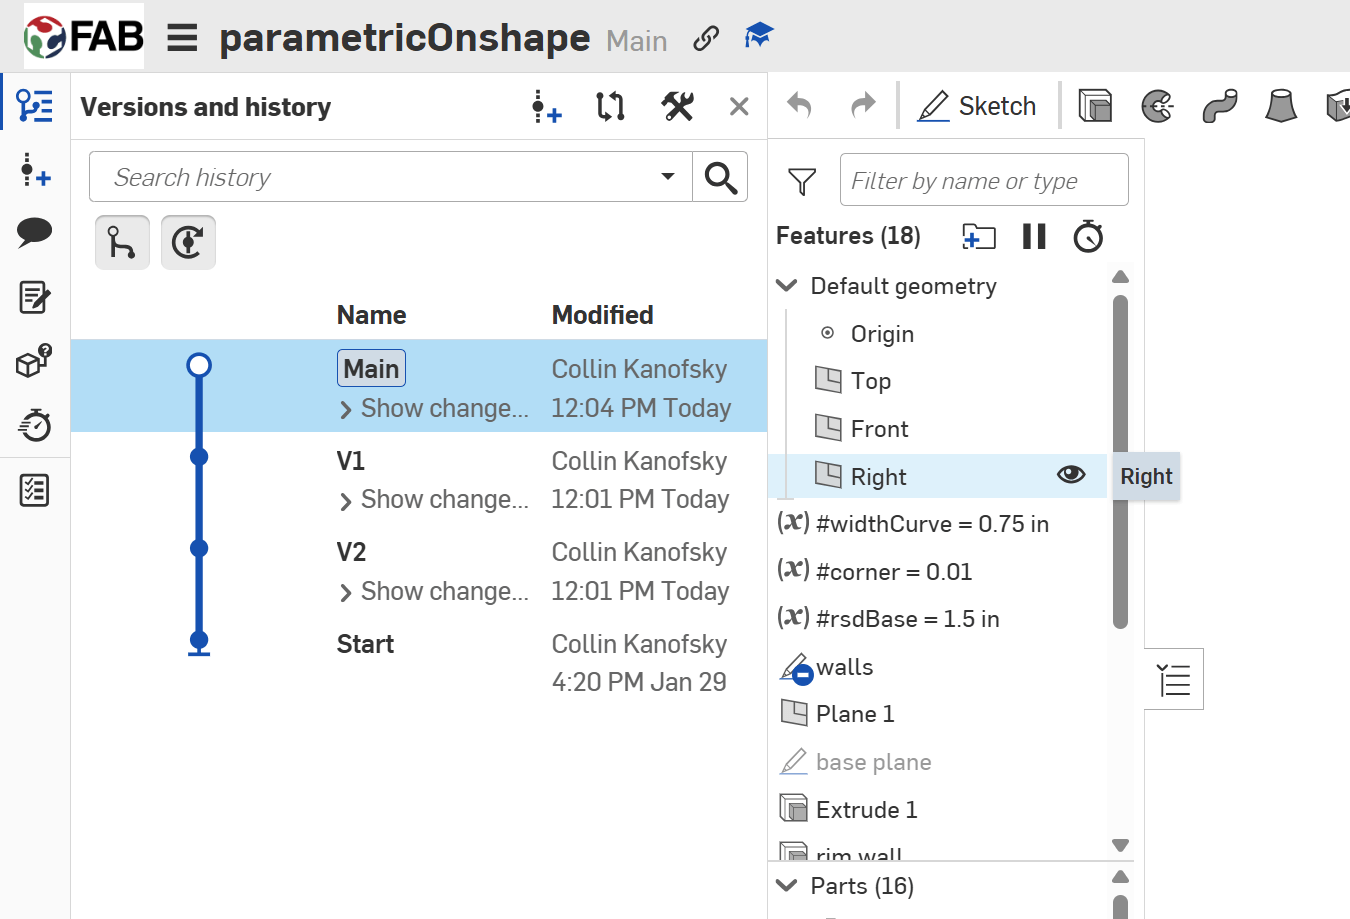Collapse the Default geometry group
The image size is (1350, 919).
pyautogui.click(x=788, y=286)
